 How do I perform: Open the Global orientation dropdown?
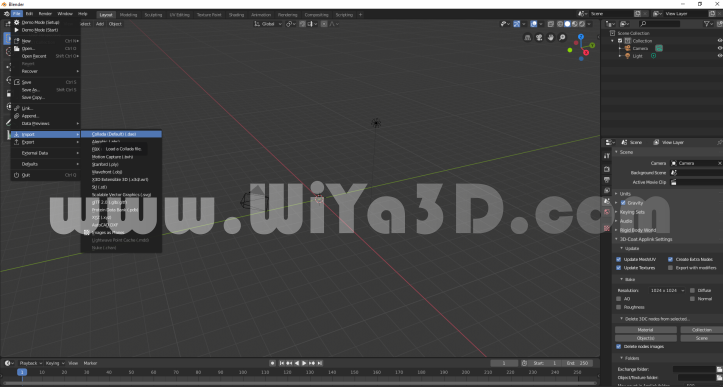coord(268,24)
